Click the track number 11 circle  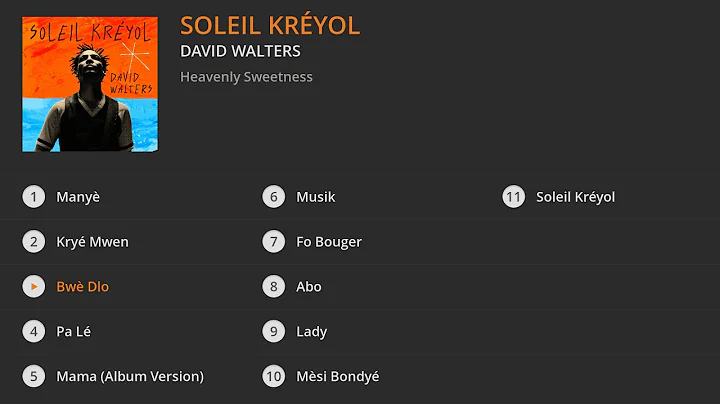[x=514, y=197]
